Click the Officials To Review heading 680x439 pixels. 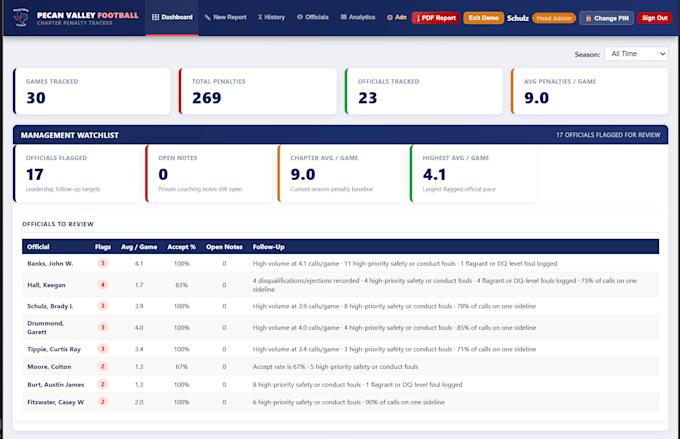tap(58, 224)
